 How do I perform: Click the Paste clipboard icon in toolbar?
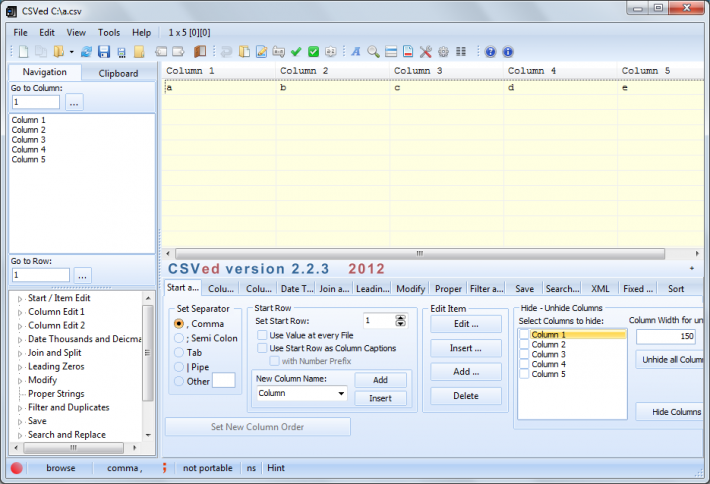tap(244, 52)
